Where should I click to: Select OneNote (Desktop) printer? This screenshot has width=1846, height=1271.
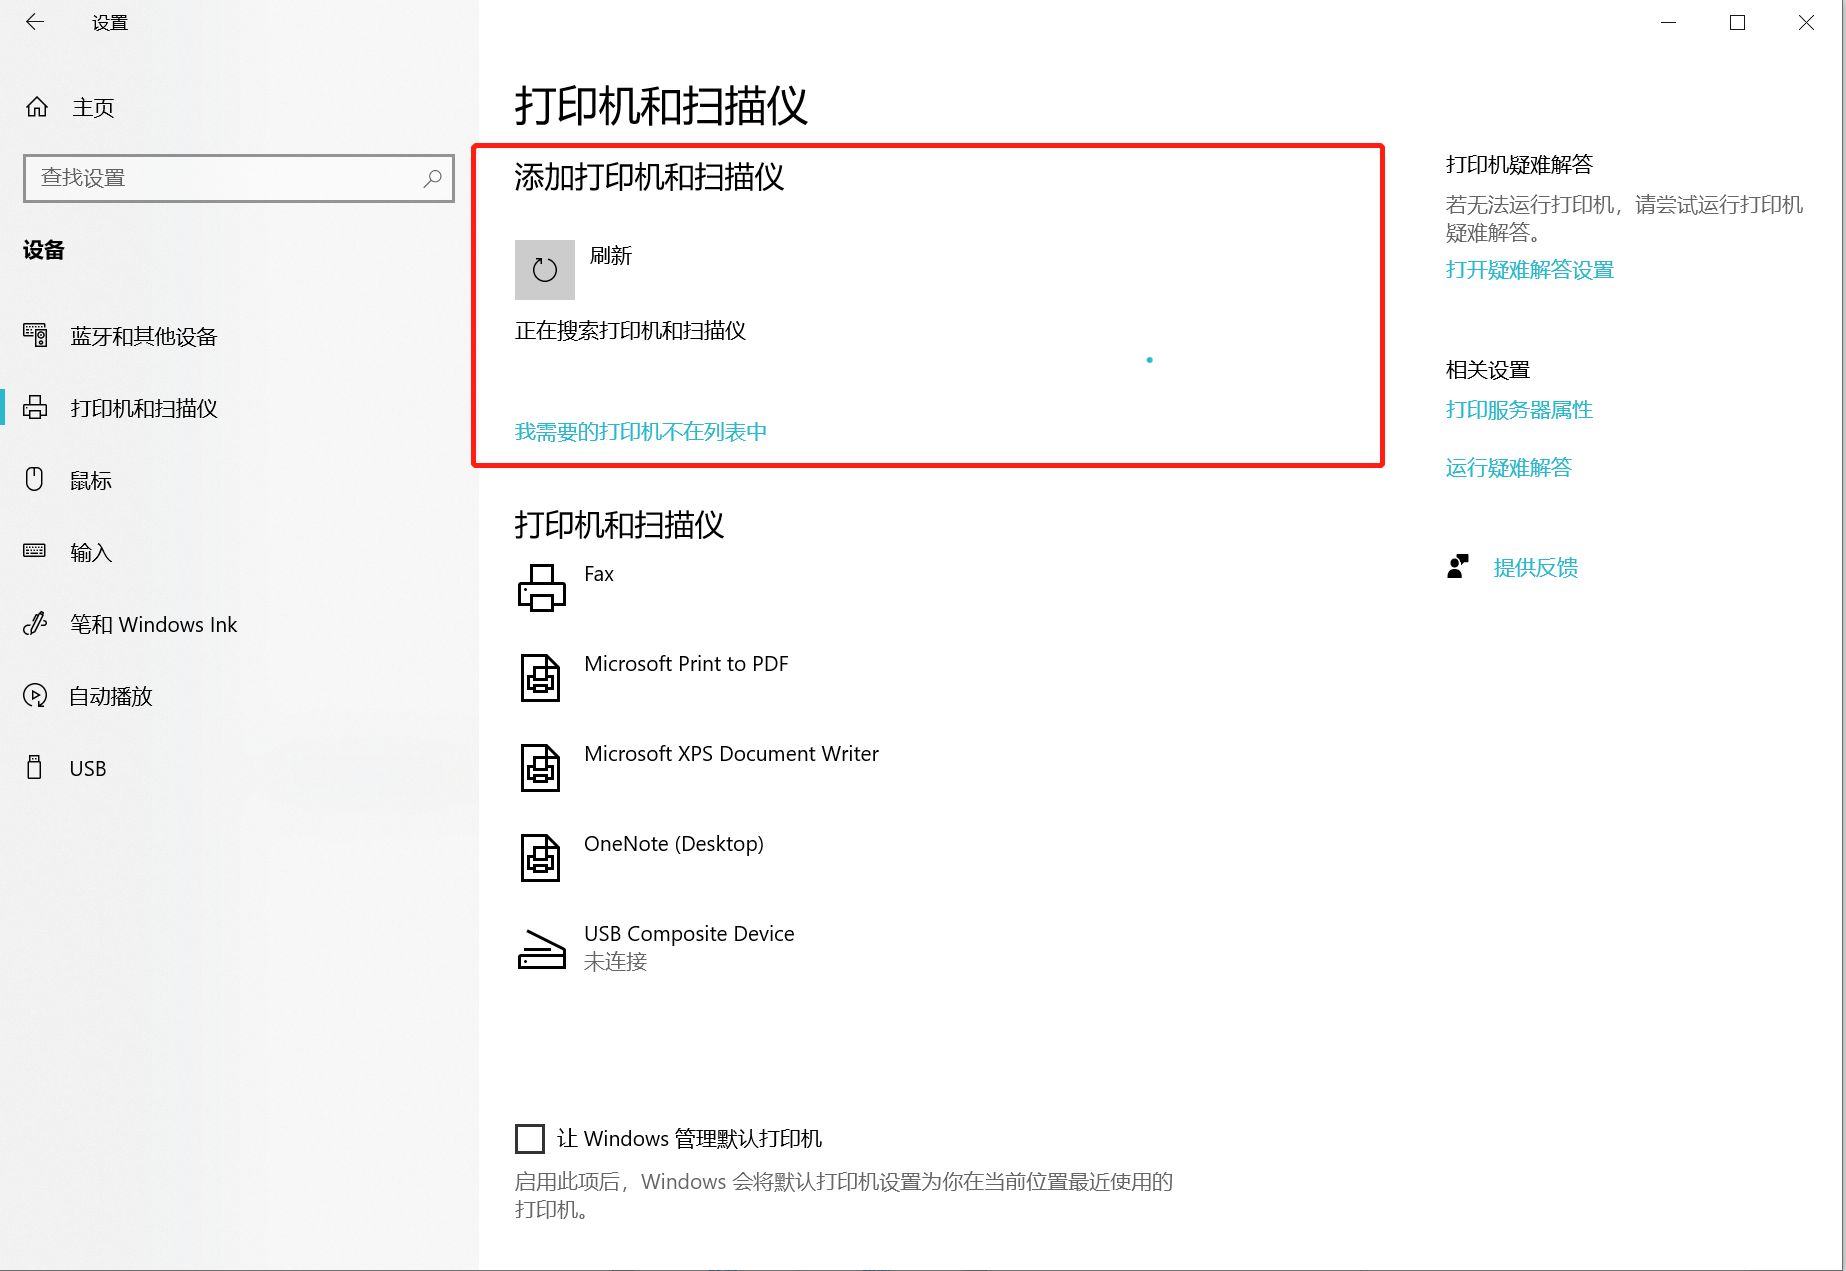point(673,844)
